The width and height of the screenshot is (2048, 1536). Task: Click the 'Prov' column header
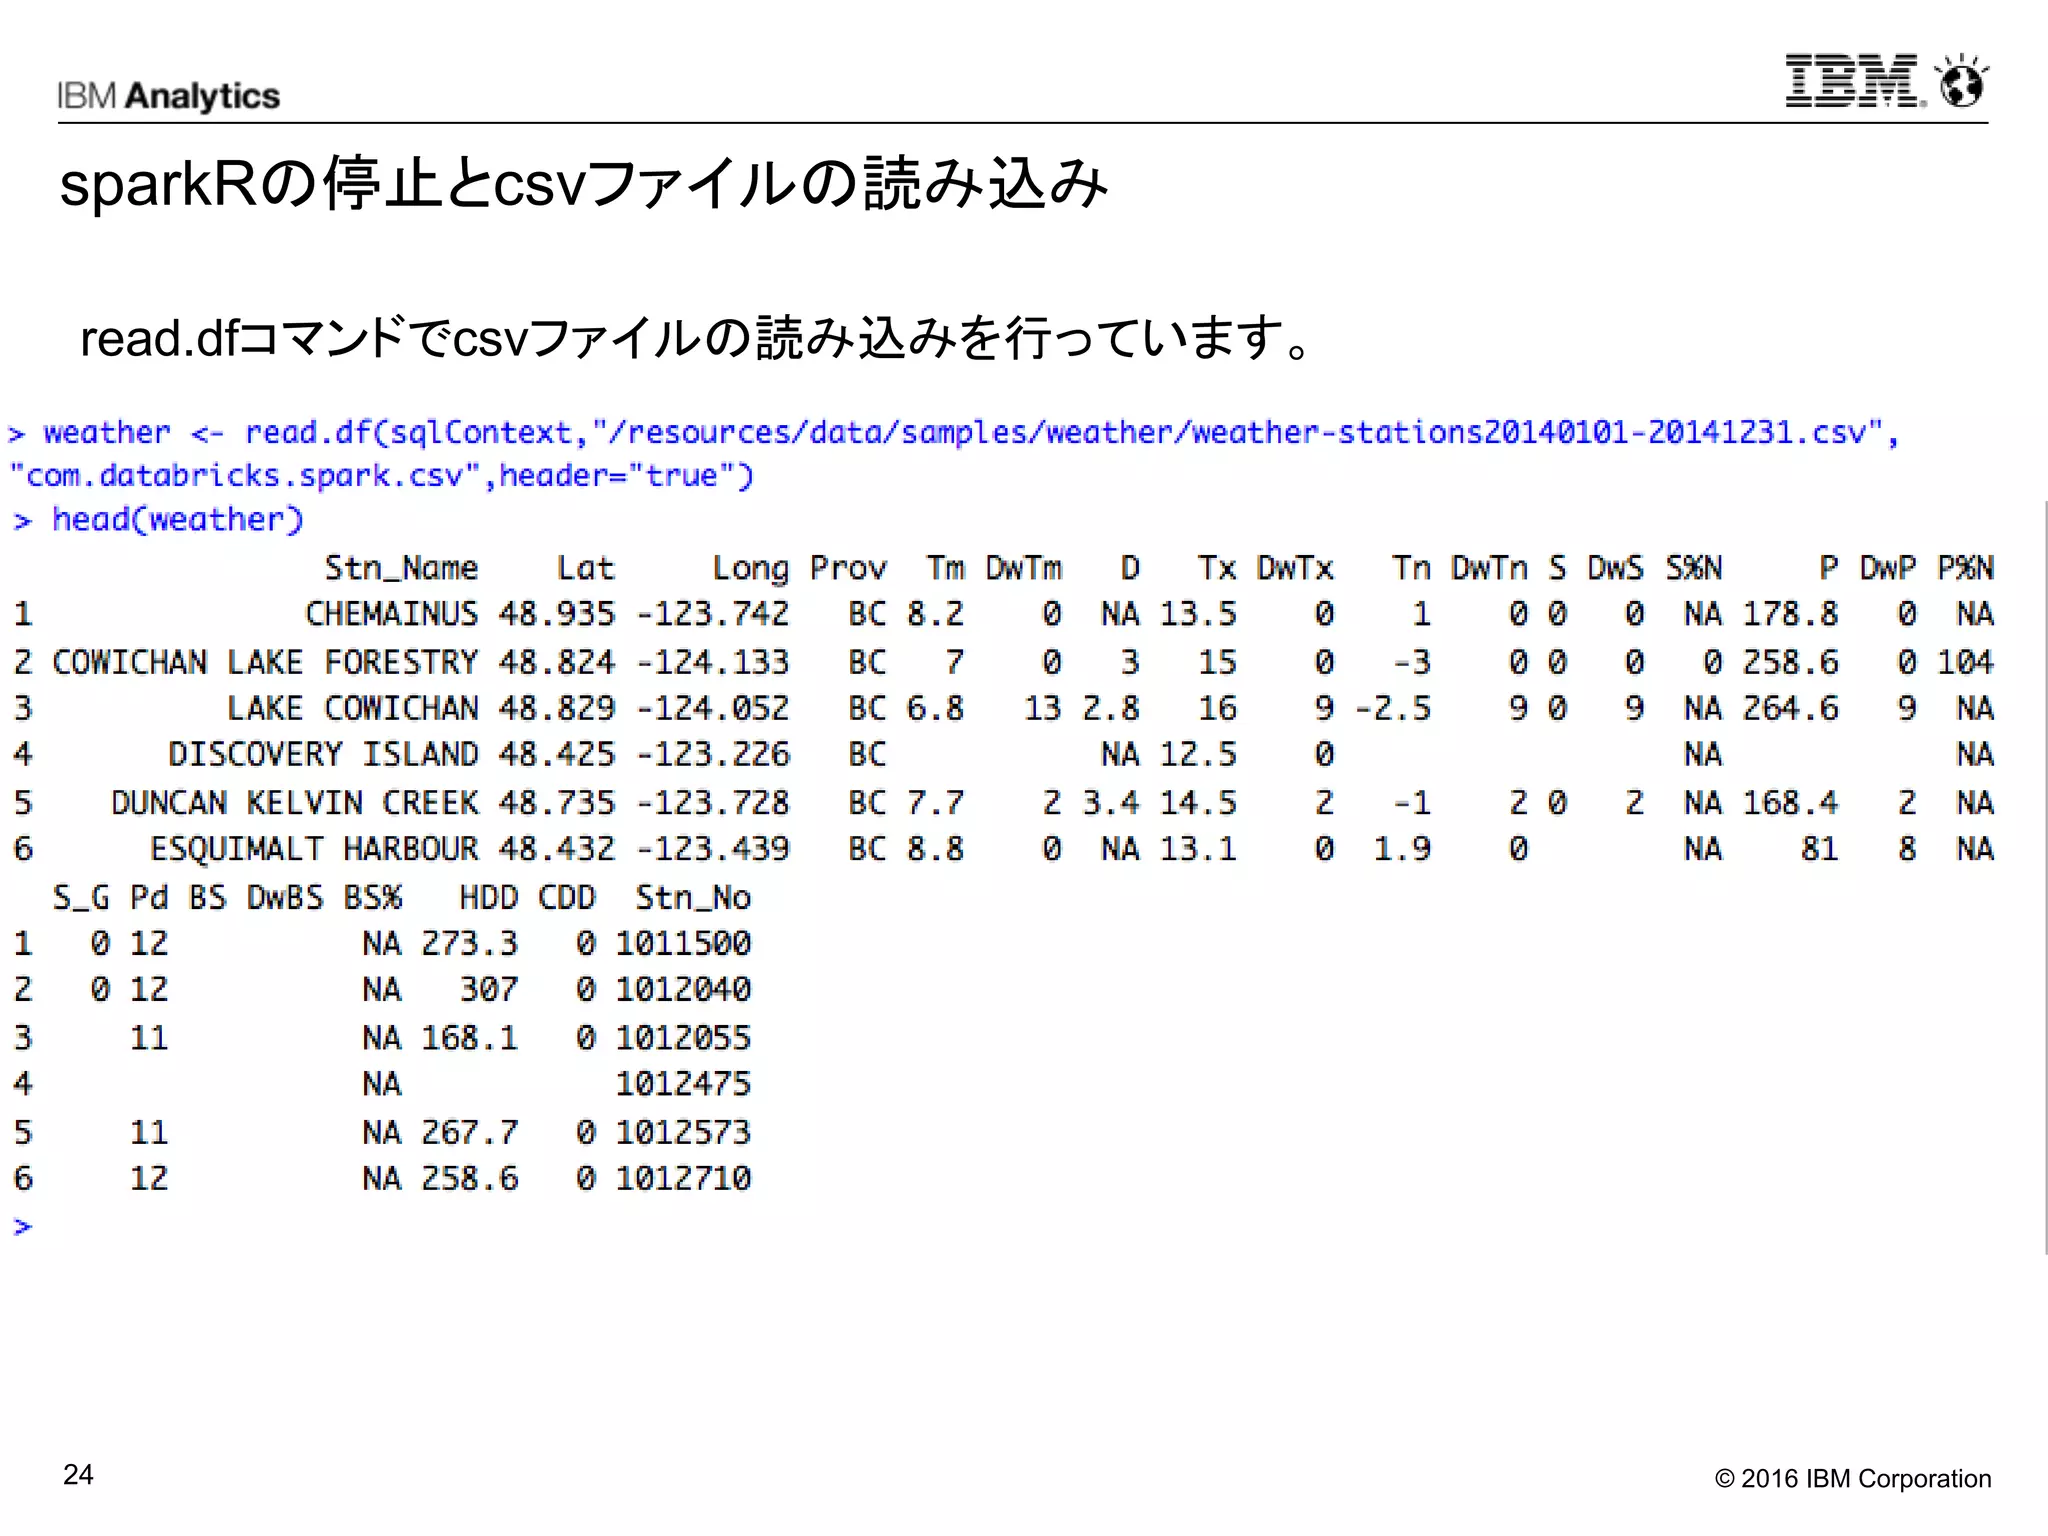(847, 568)
